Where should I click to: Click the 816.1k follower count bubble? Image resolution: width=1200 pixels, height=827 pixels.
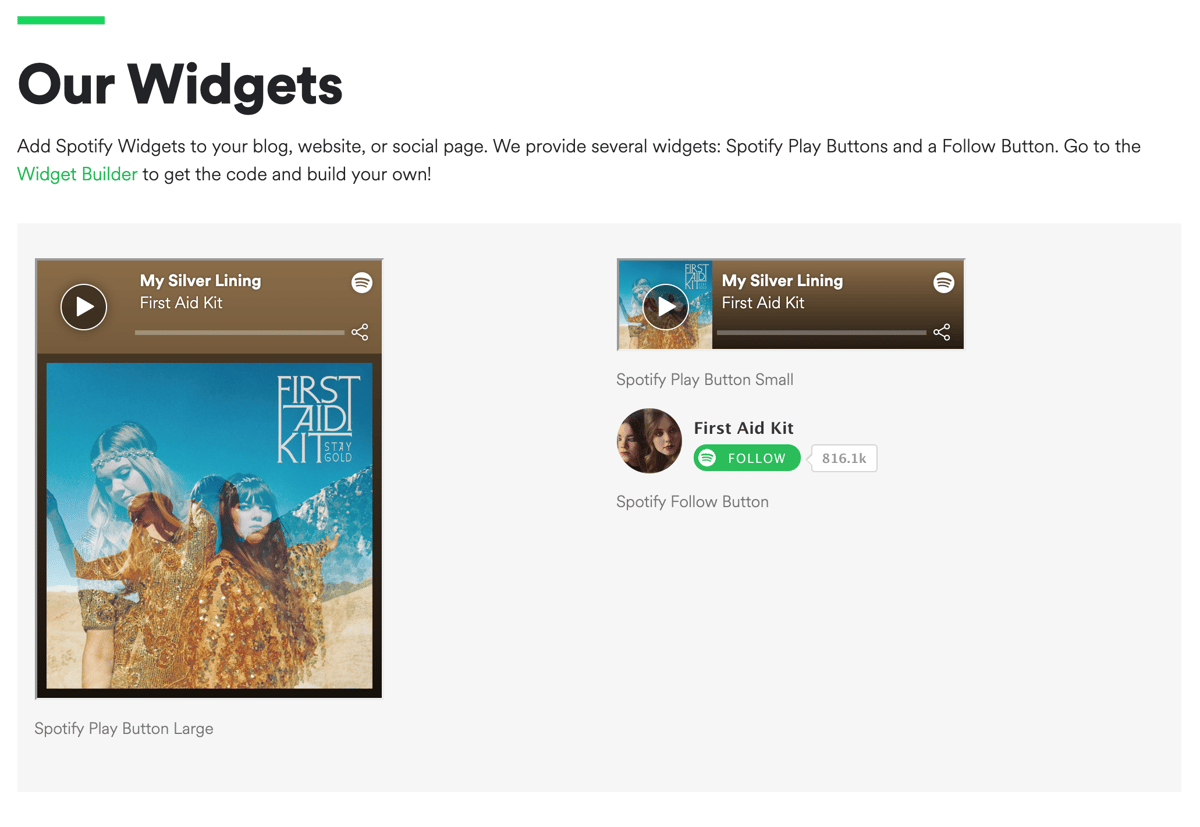(844, 458)
